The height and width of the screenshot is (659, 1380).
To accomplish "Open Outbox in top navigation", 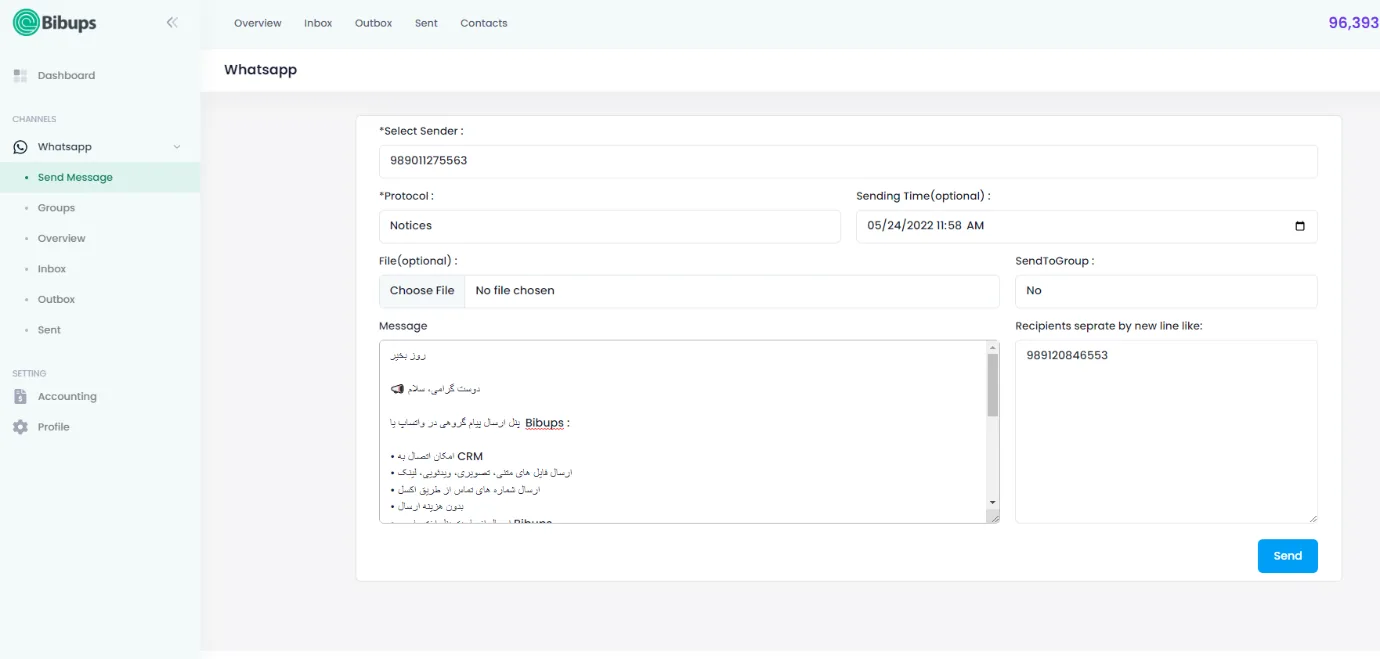I will point(373,23).
